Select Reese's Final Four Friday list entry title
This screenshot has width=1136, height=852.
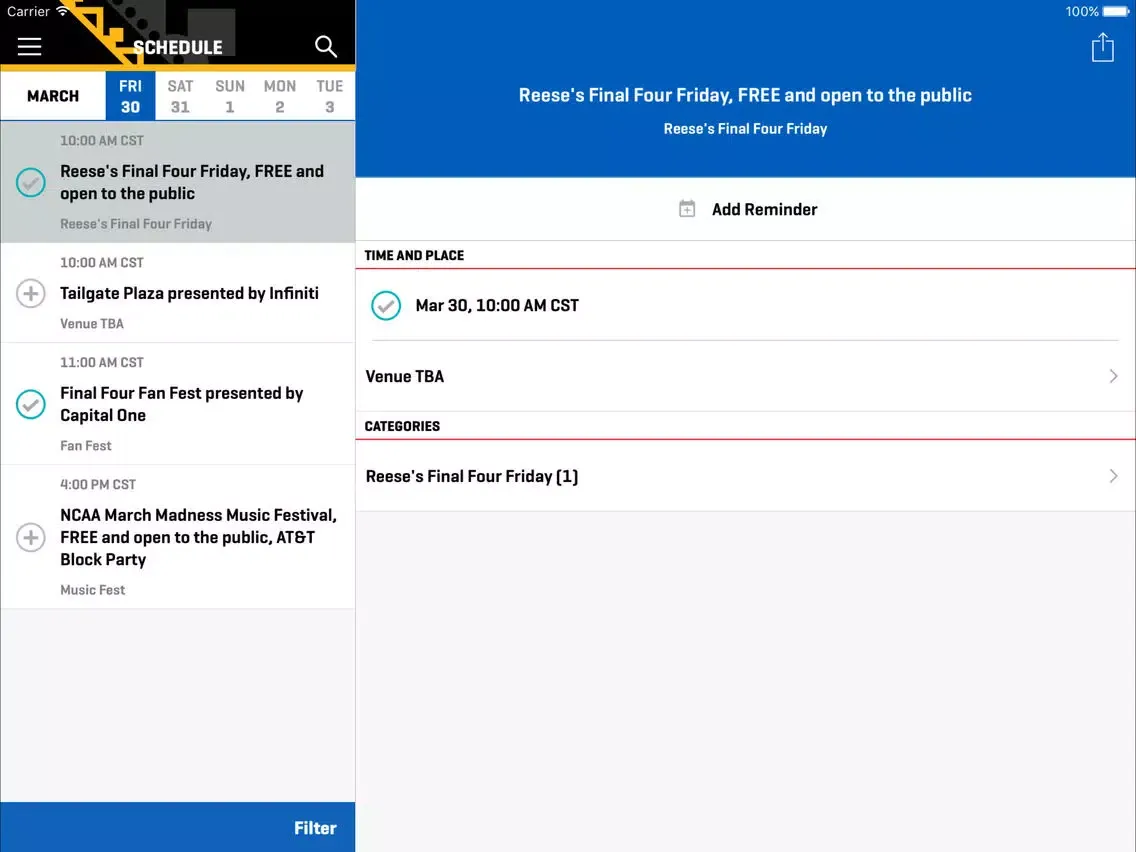192,183
